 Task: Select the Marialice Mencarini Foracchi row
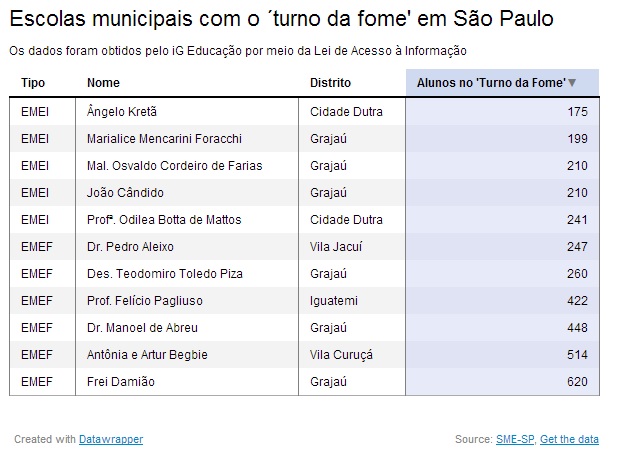click(164, 138)
